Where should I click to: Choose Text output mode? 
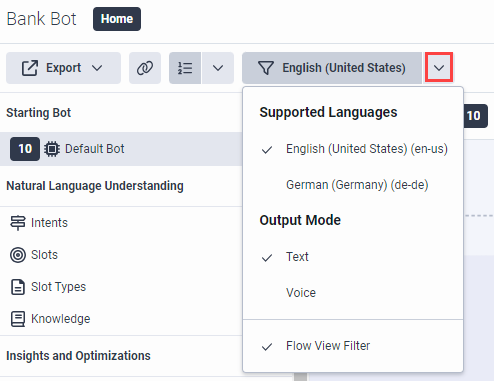(x=353, y=257)
